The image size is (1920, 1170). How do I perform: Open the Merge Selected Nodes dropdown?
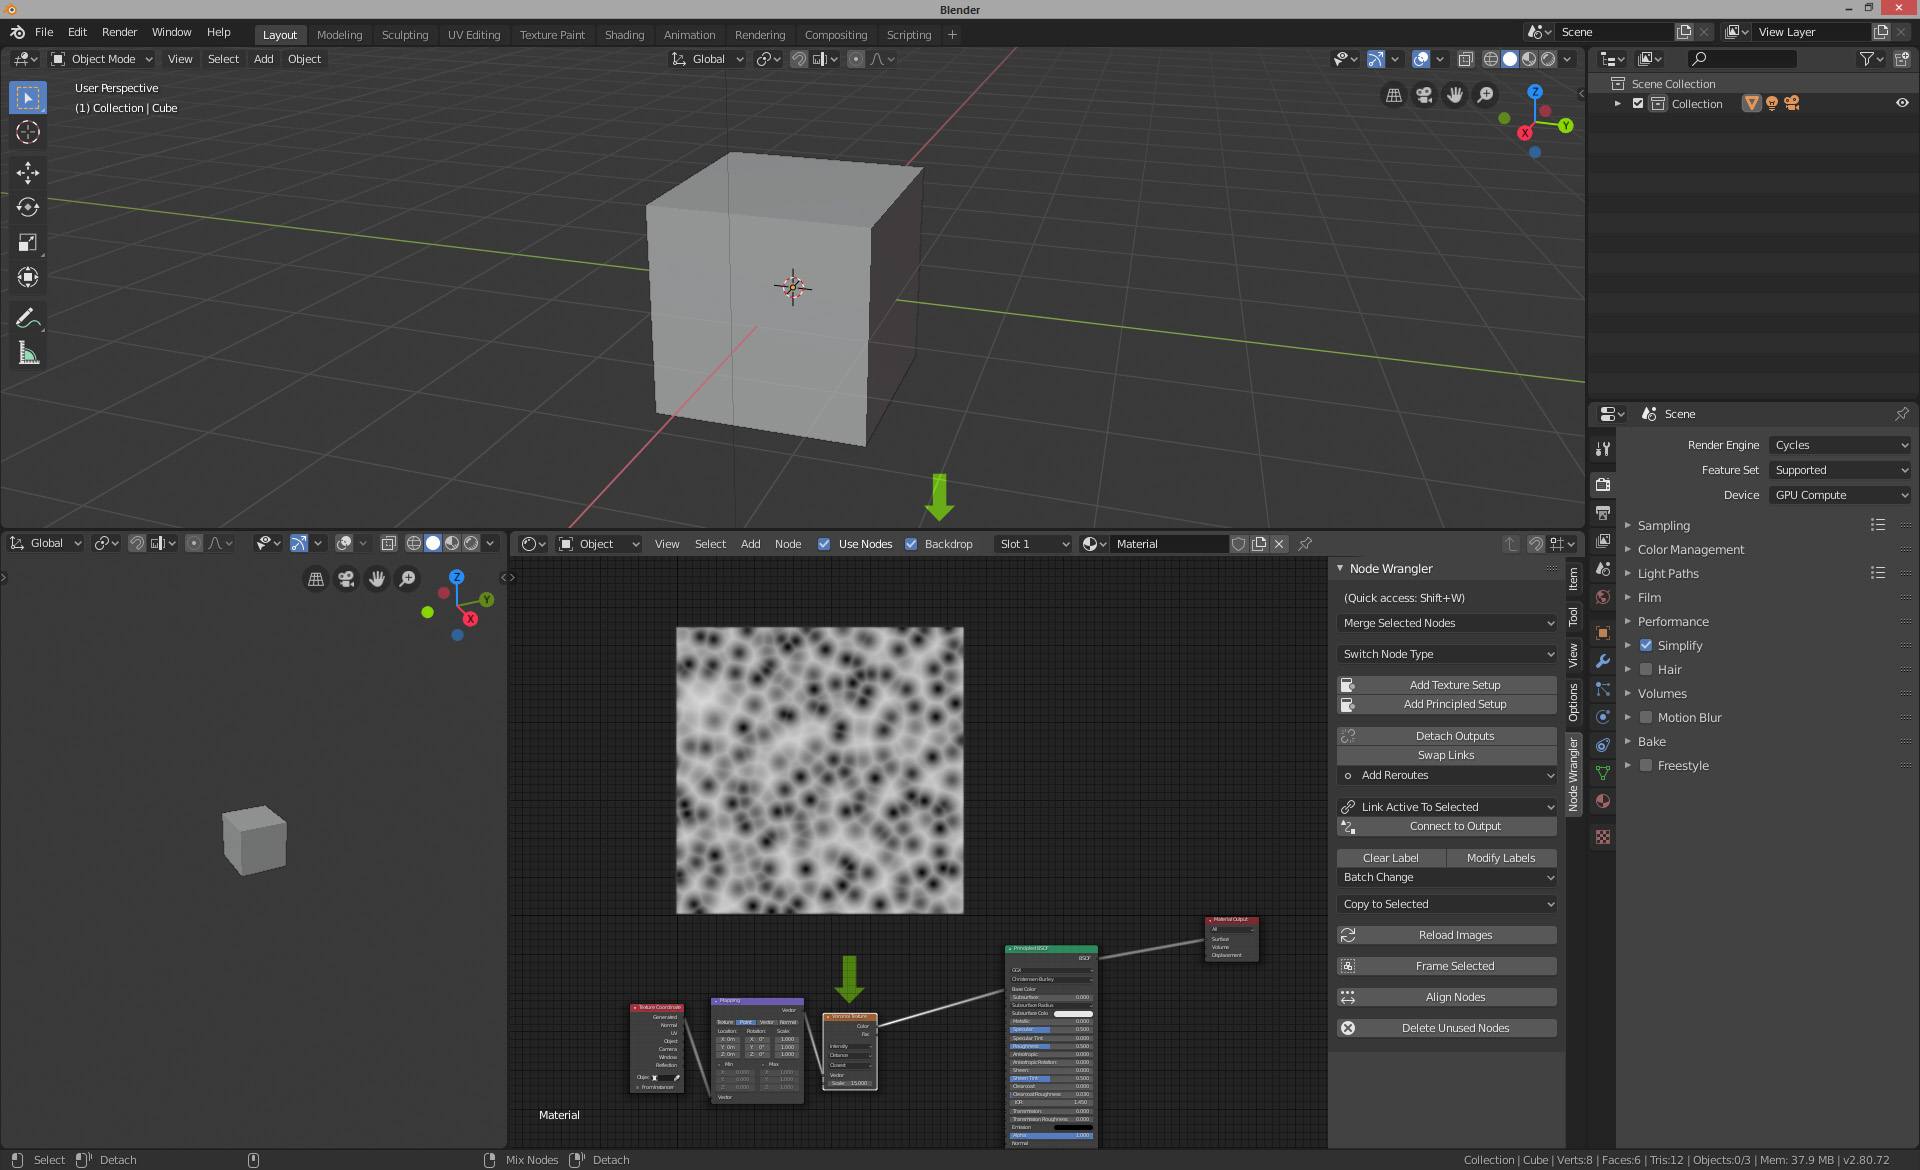[x=1446, y=623]
